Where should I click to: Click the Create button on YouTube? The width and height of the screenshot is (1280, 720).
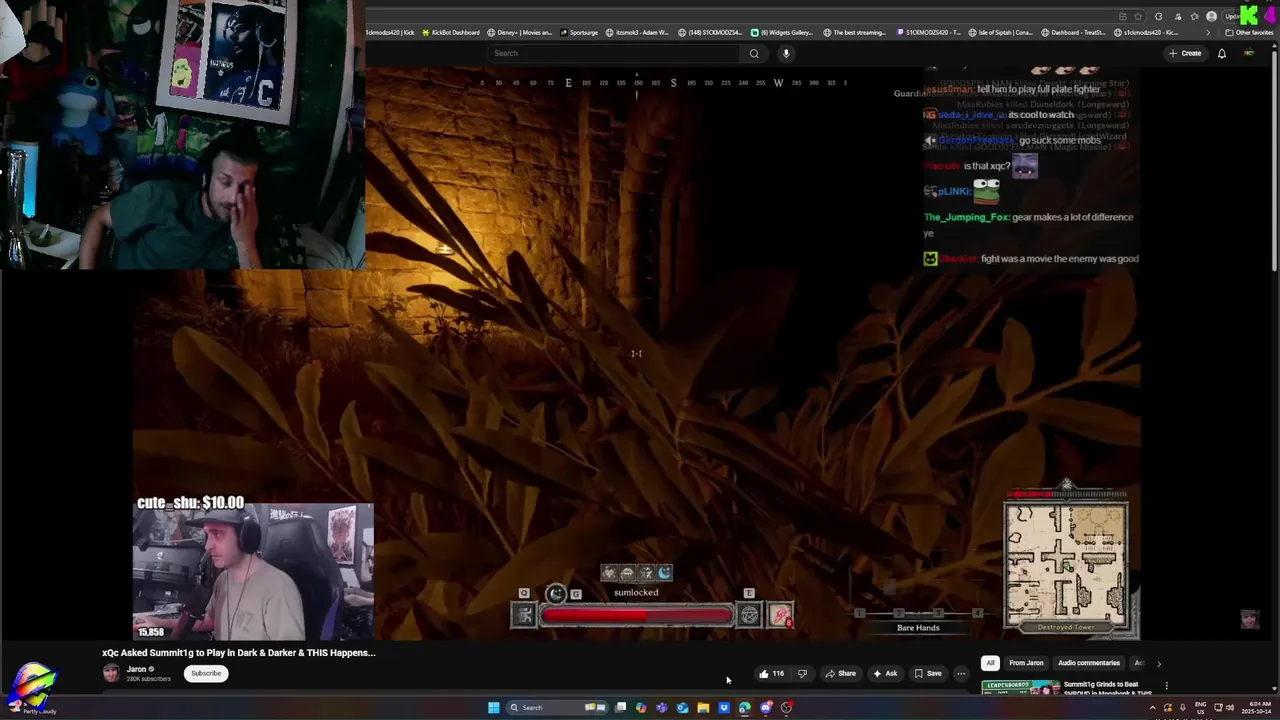pyautogui.click(x=1185, y=53)
